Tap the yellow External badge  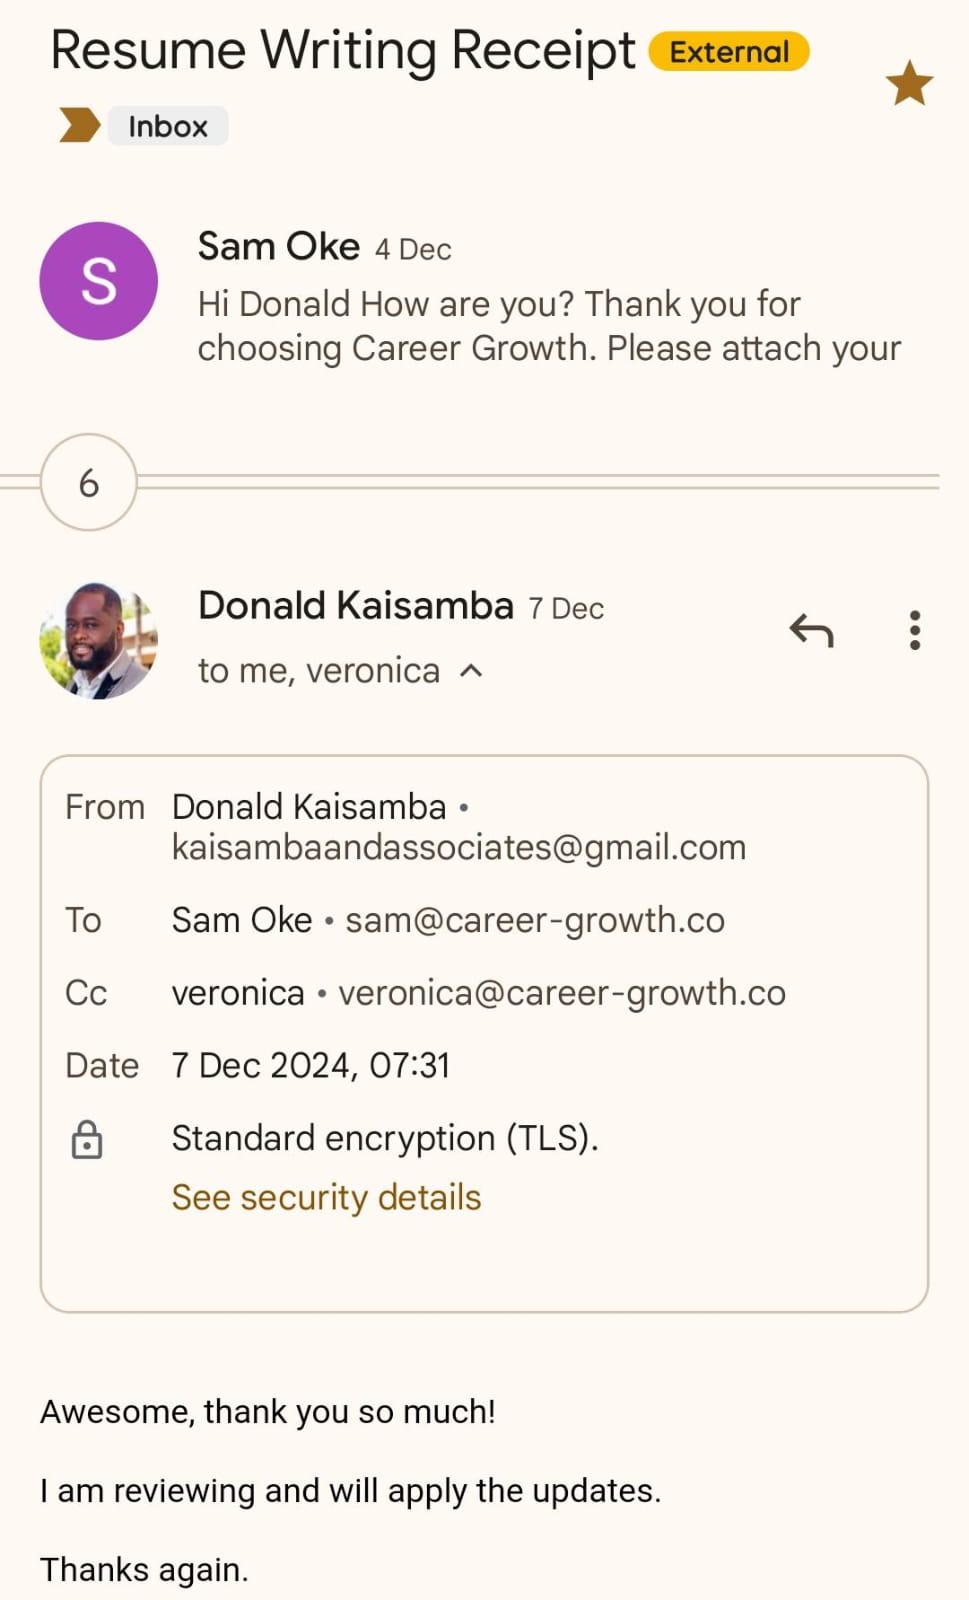click(x=729, y=52)
